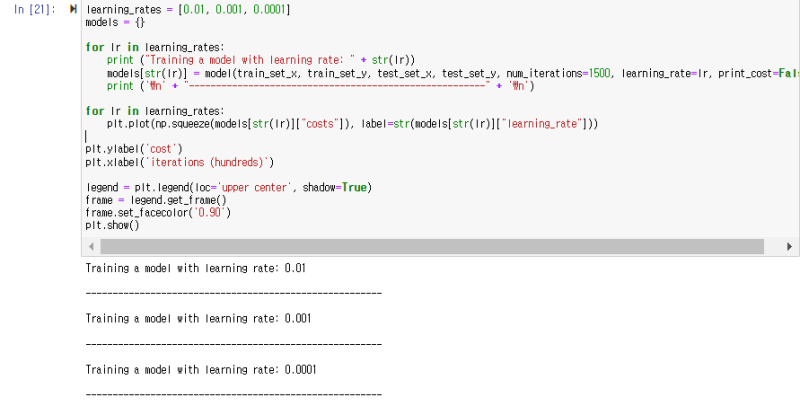Click the plt.plot(np.squeeze(...)) code line
The width and height of the screenshot is (800, 406).
coord(352,124)
